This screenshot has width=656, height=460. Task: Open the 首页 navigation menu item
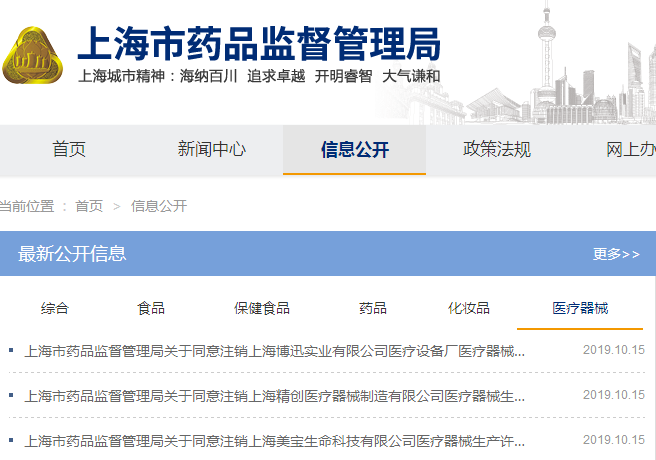pyautogui.click(x=69, y=150)
